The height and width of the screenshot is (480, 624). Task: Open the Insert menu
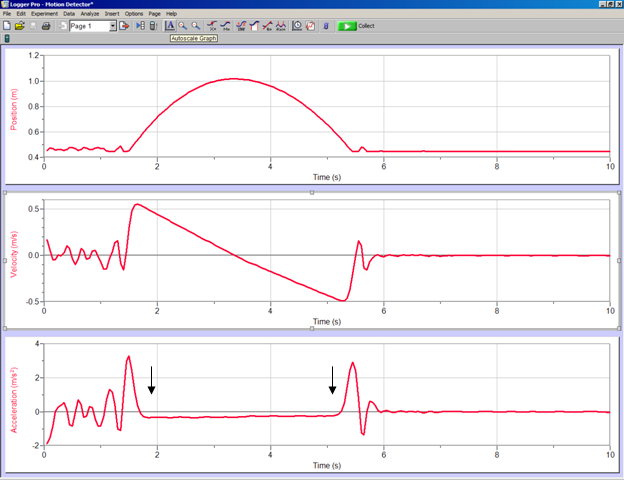[112, 13]
